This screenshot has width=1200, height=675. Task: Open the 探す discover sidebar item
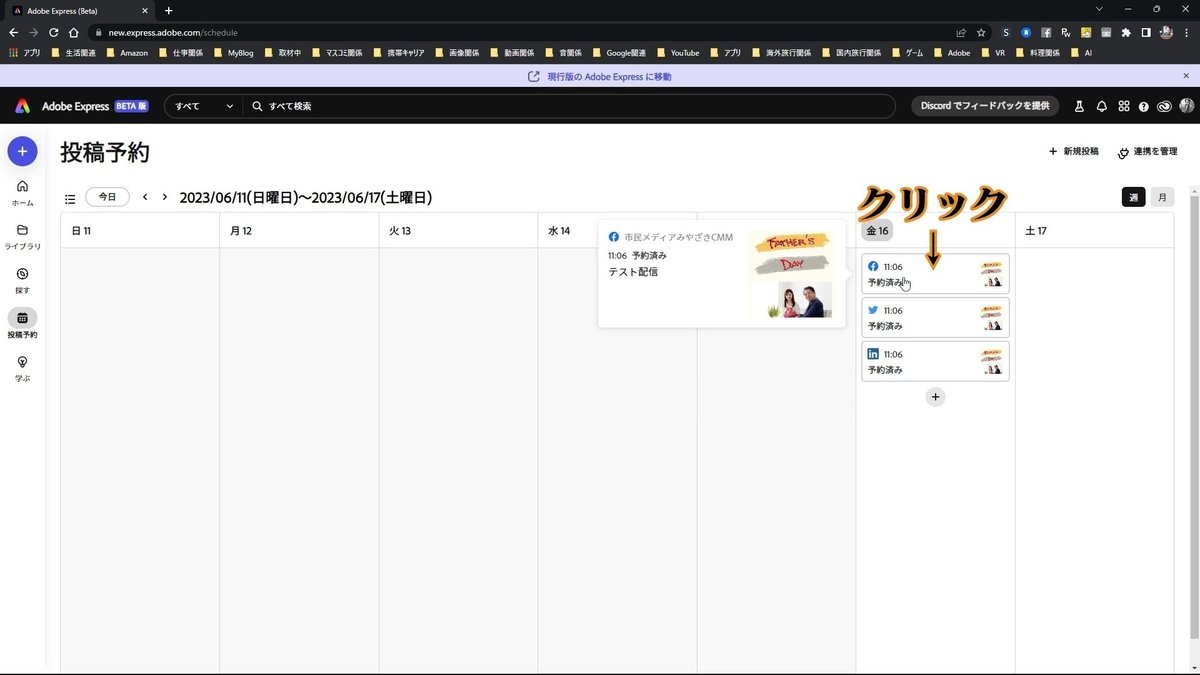pos(22,280)
